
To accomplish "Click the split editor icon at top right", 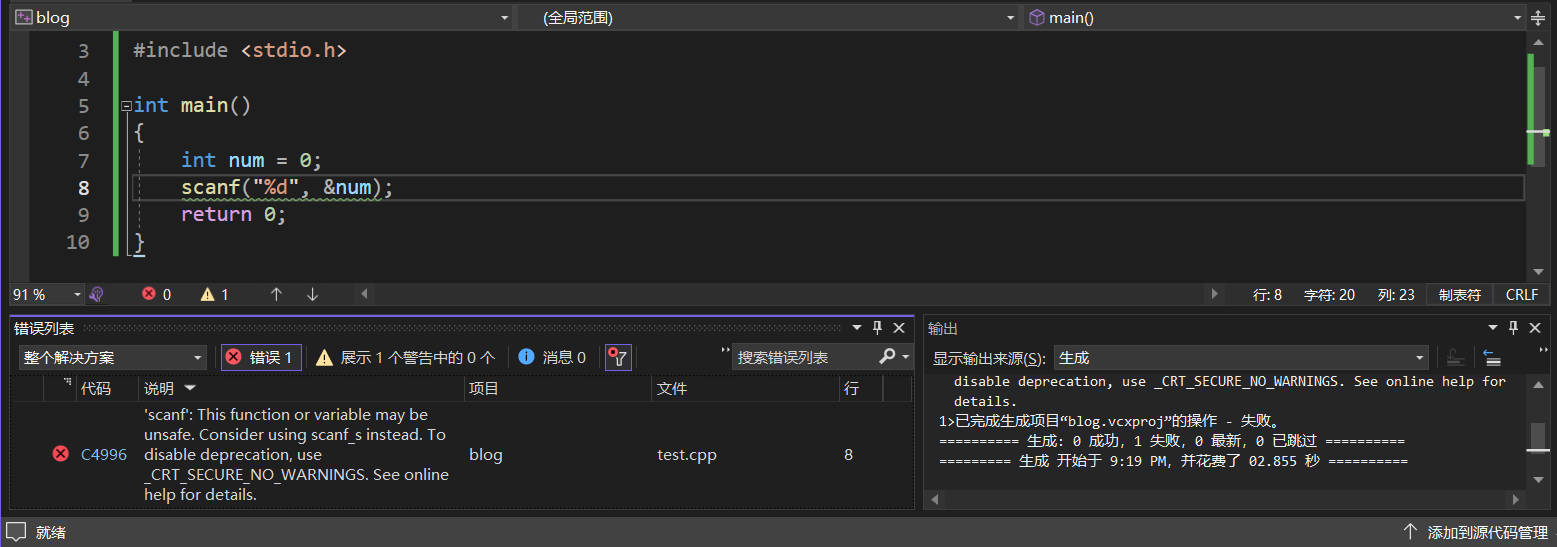I will point(1538,17).
